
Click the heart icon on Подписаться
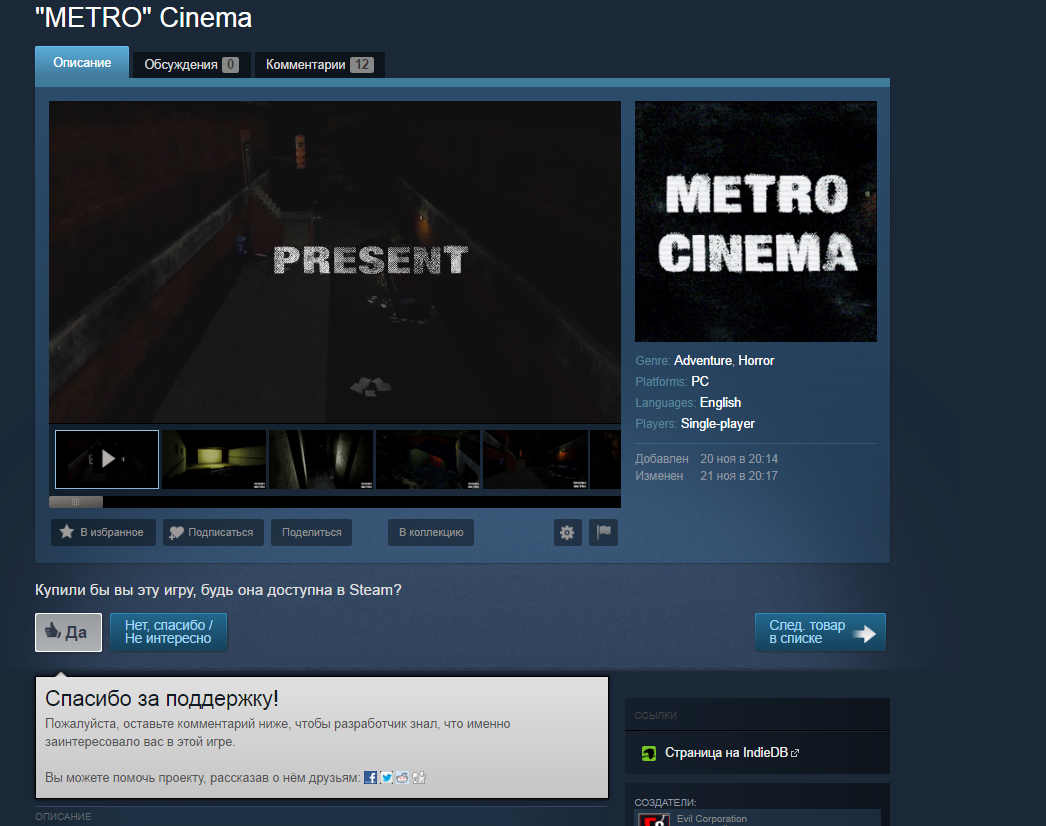(x=176, y=532)
